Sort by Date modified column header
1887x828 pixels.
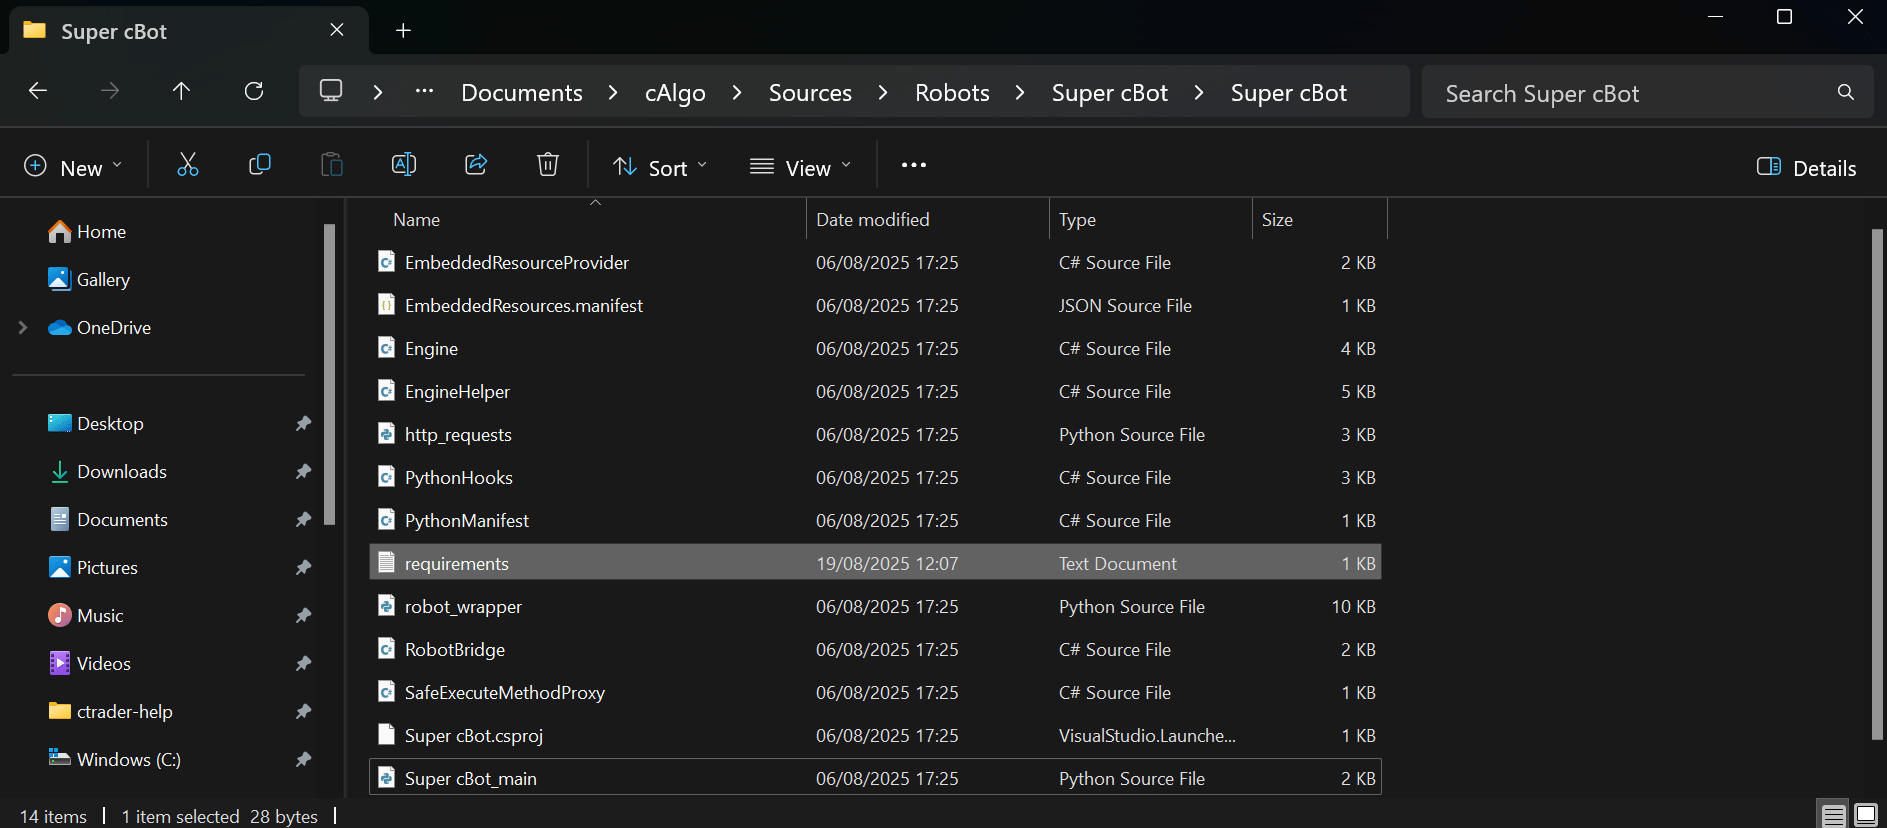click(x=927, y=220)
